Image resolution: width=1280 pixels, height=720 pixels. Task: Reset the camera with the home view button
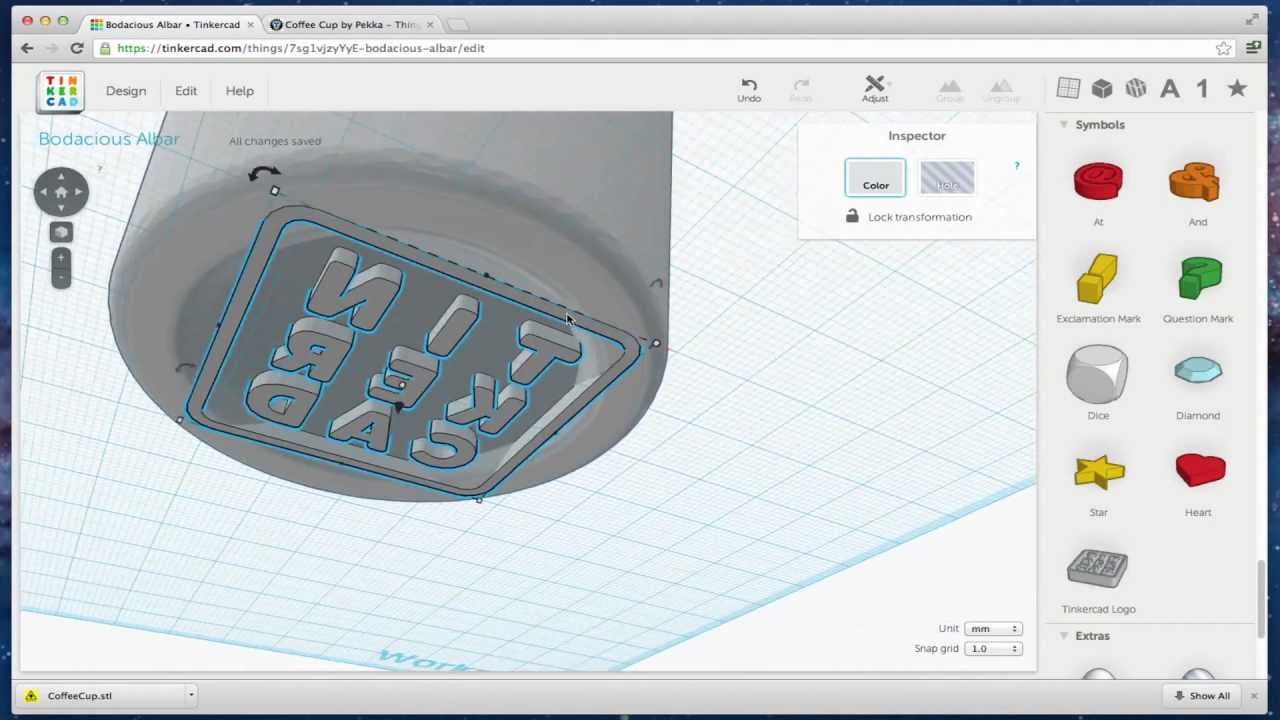tap(61, 191)
